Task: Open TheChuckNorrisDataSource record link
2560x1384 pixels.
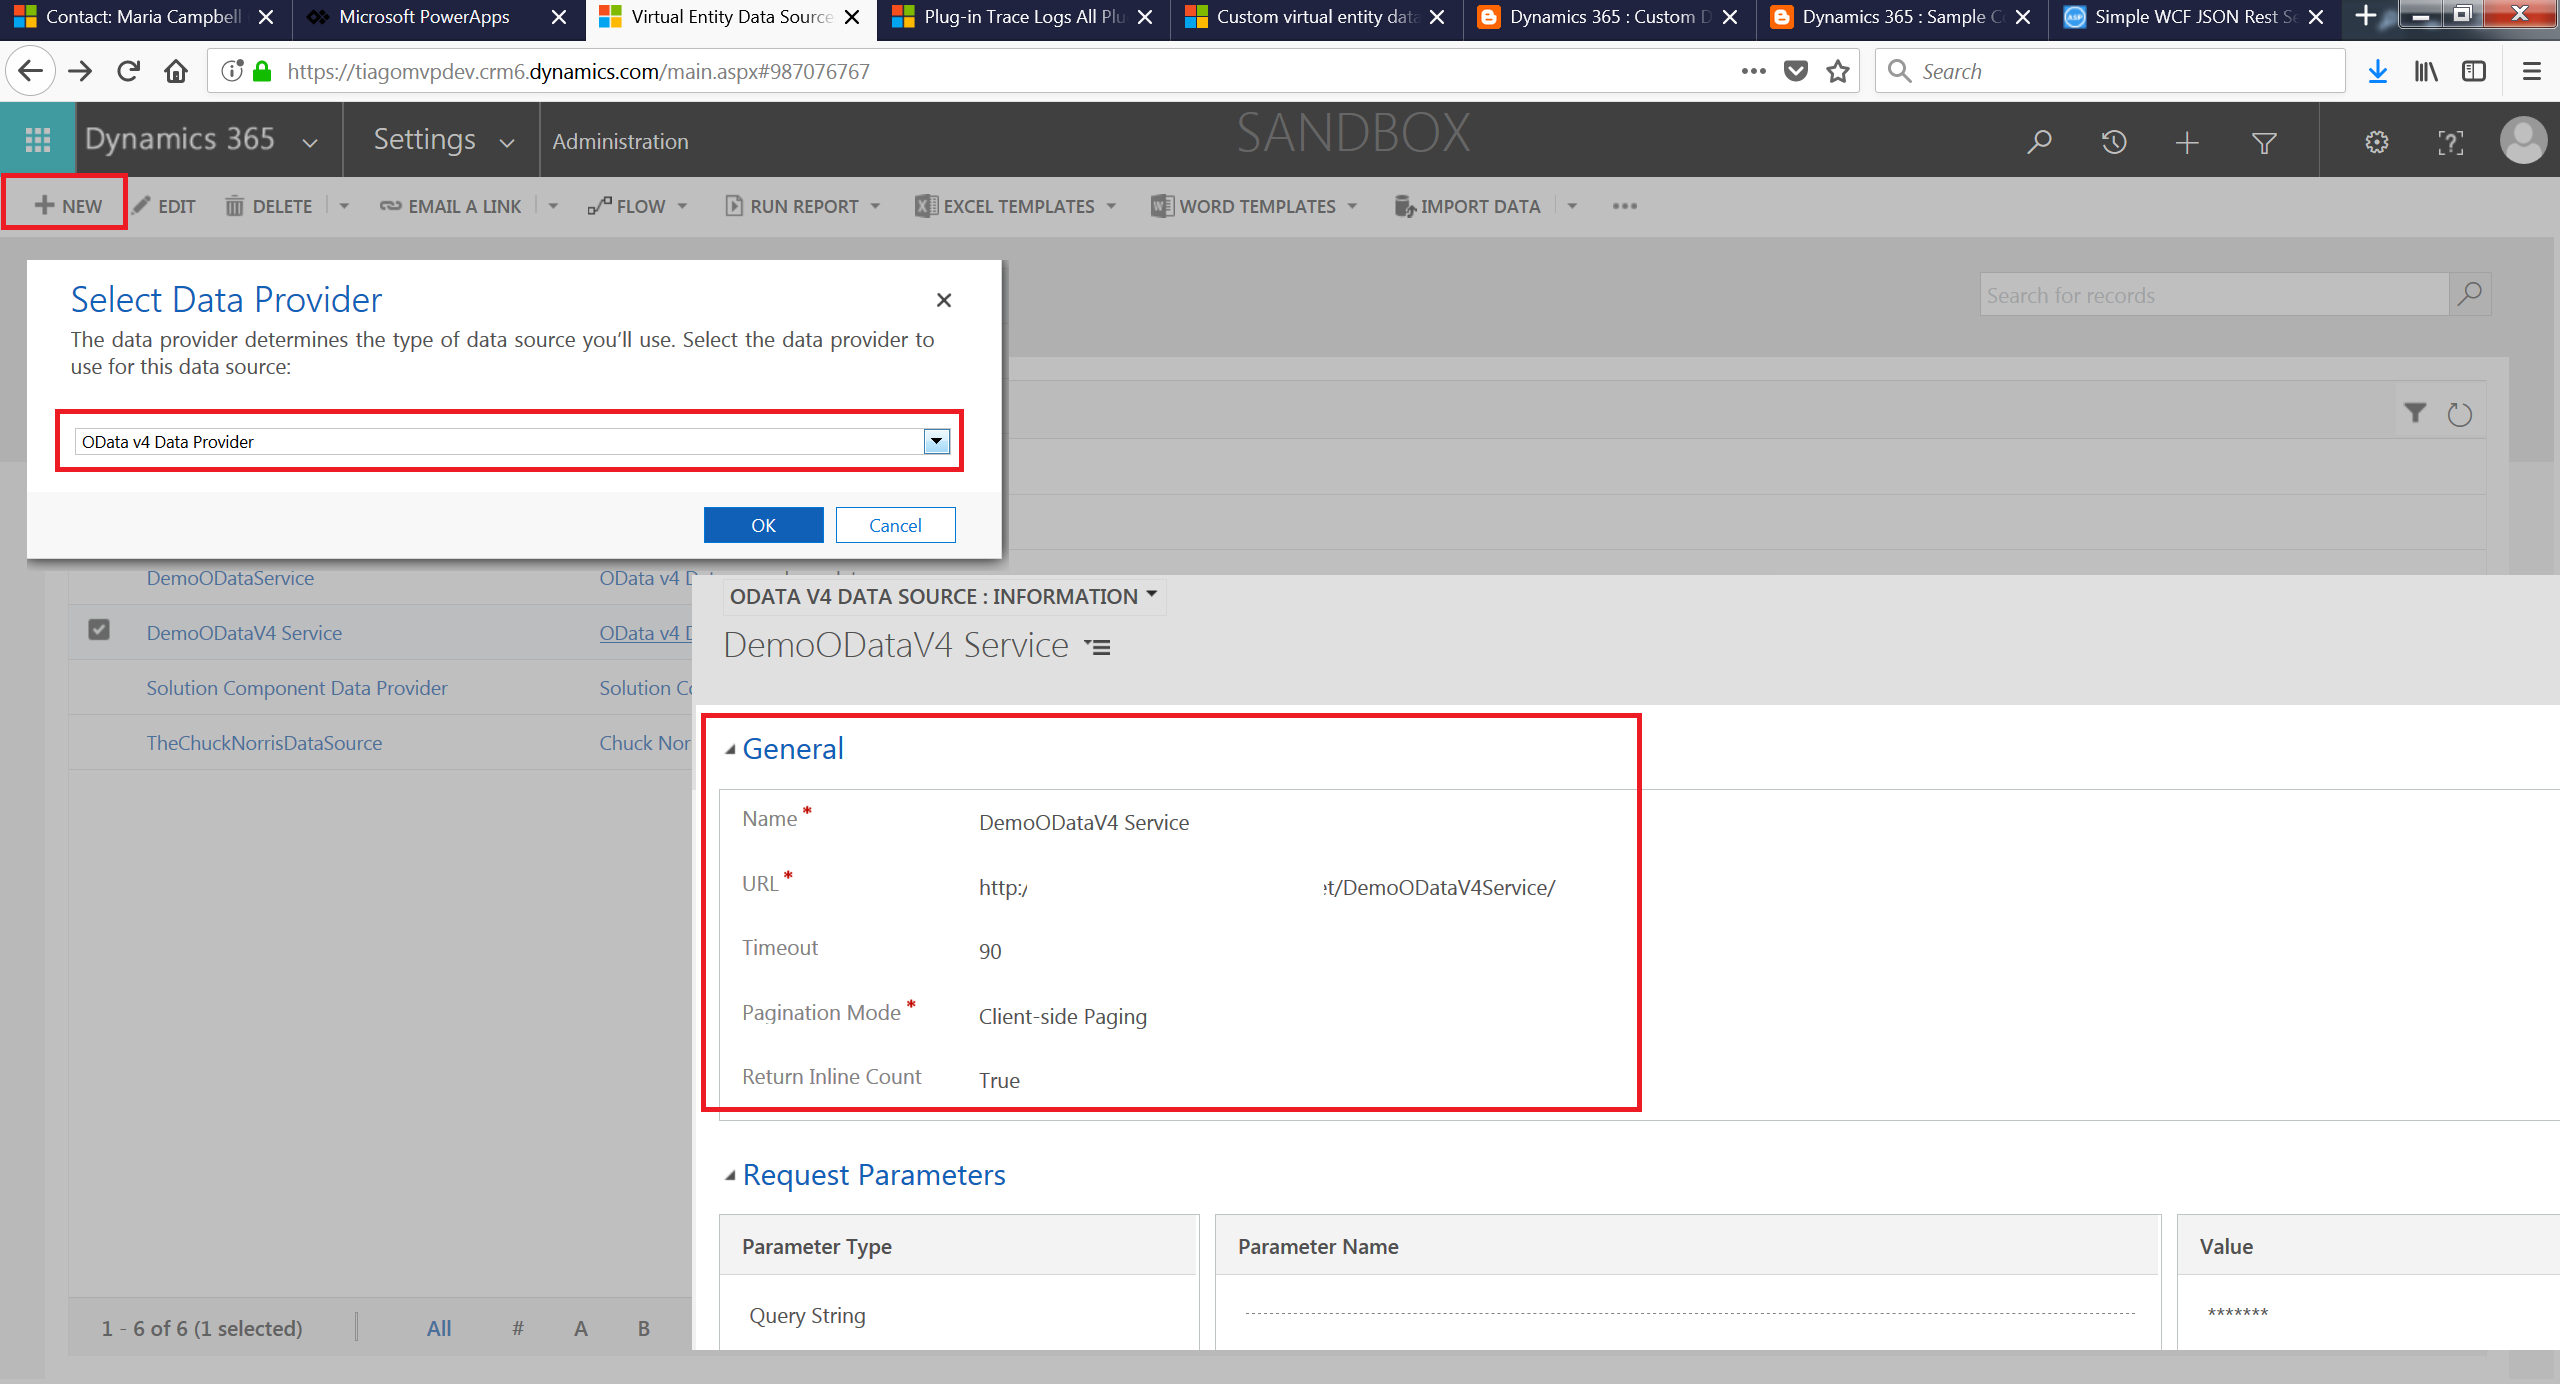Action: [x=264, y=743]
